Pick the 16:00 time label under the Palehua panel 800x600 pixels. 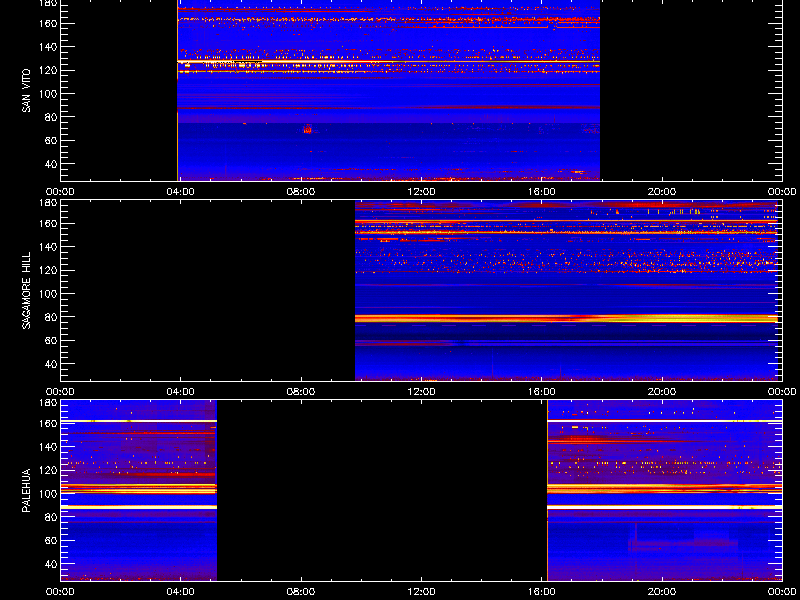coord(542,592)
